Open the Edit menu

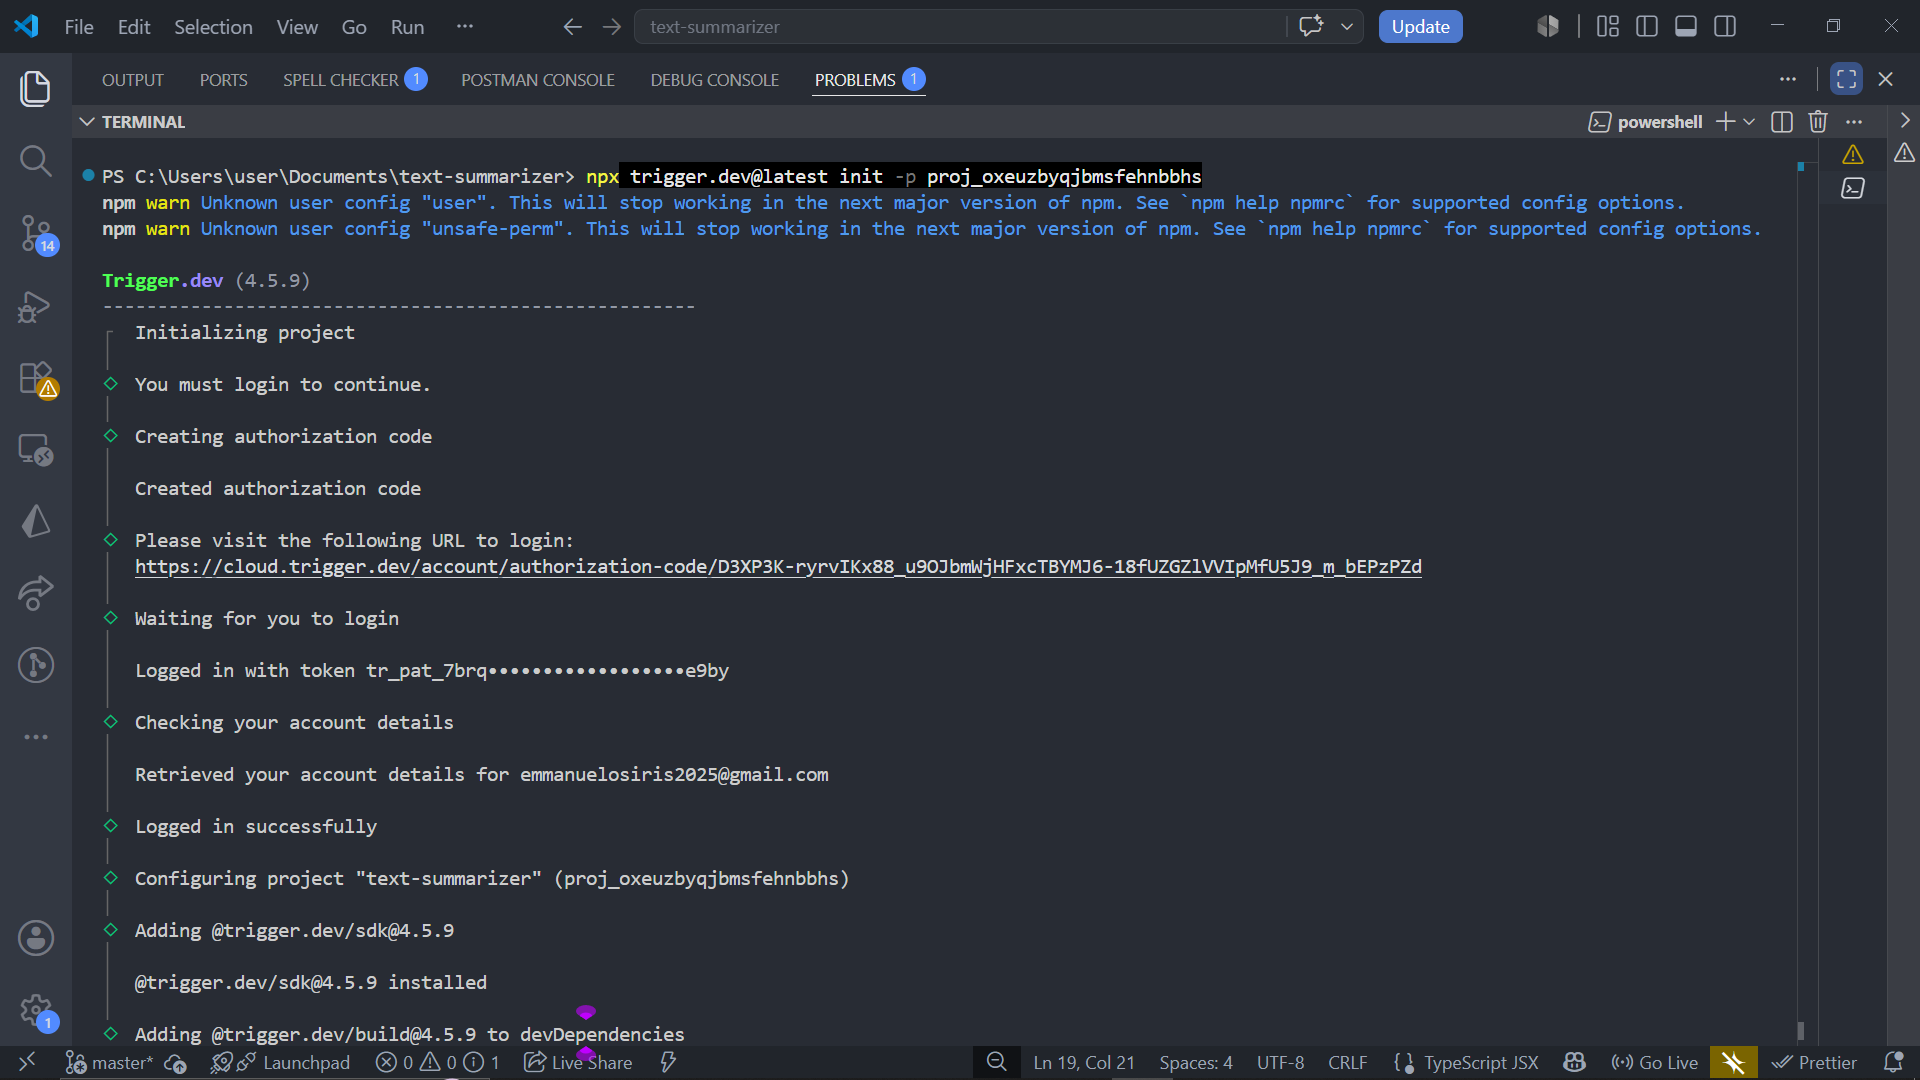(134, 27)
